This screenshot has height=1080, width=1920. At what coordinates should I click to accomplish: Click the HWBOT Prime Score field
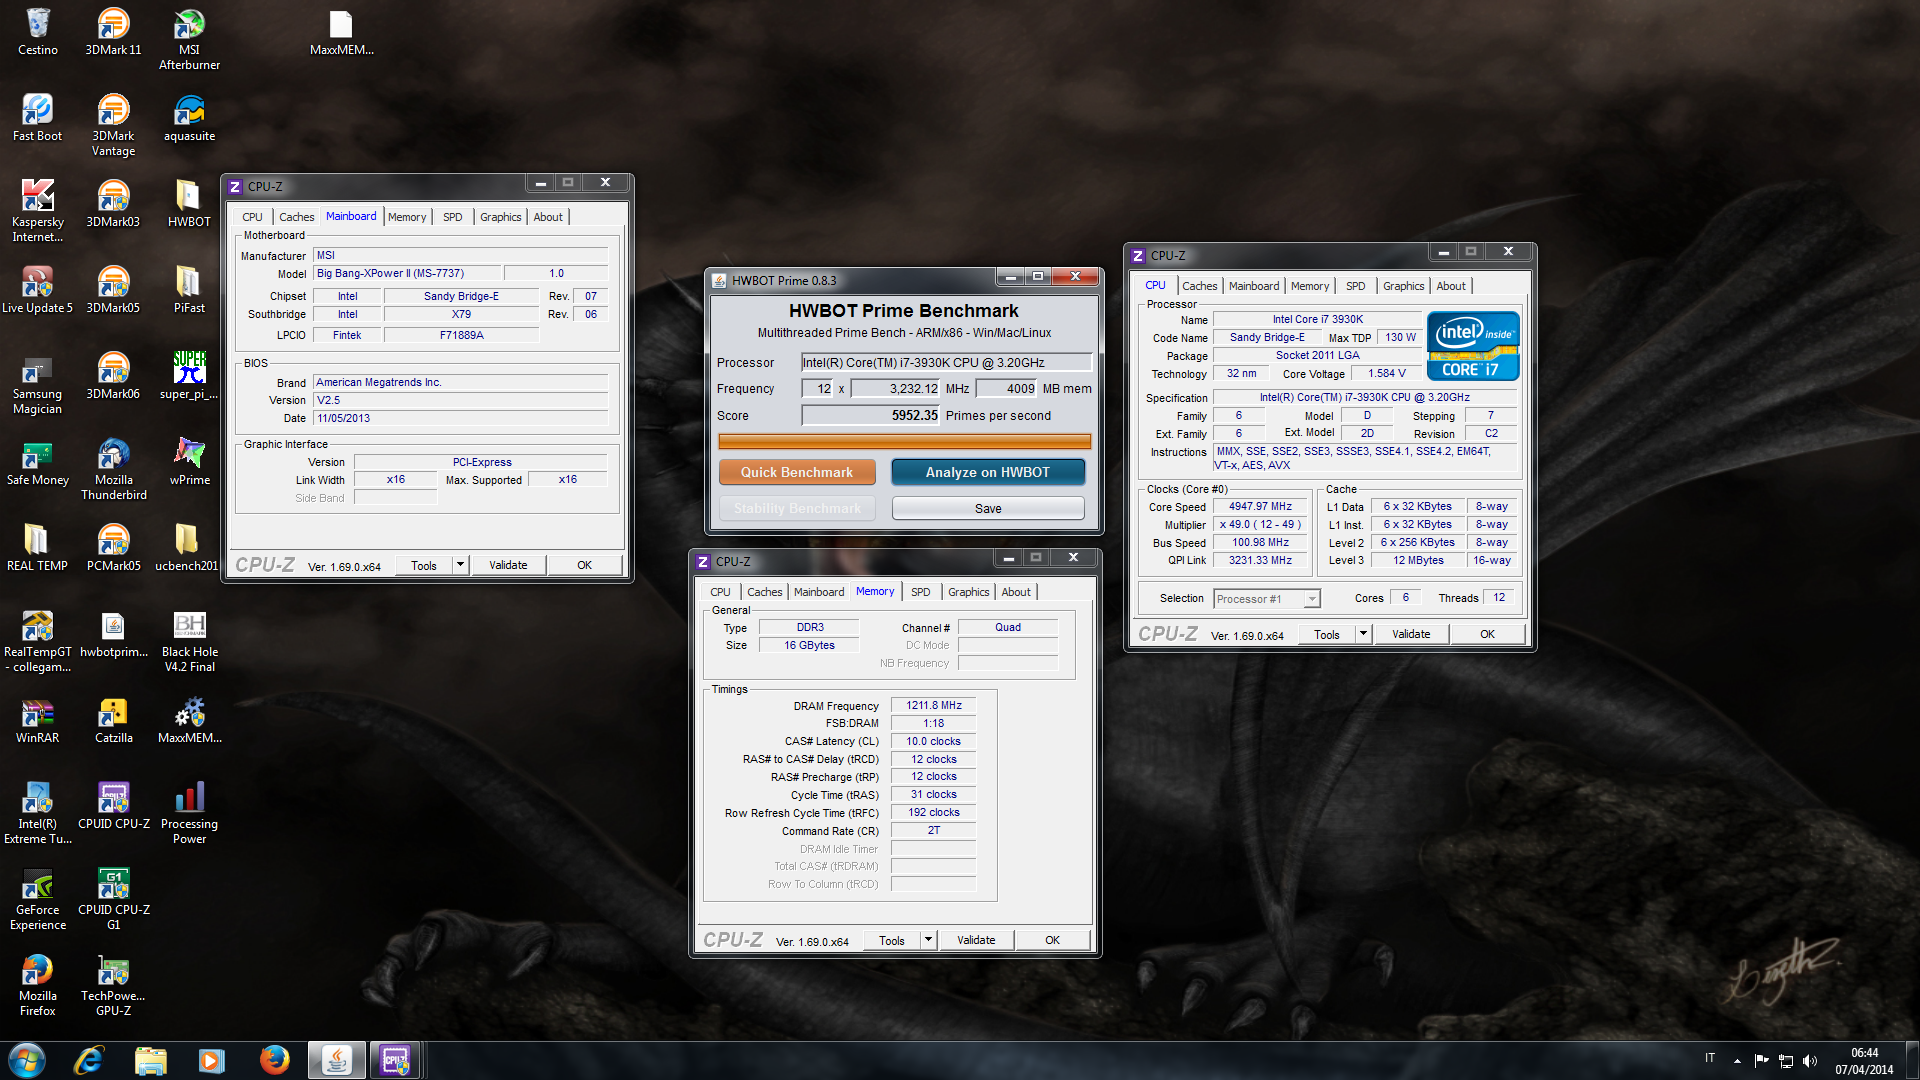pyautogui.click(x=870, y=416)
